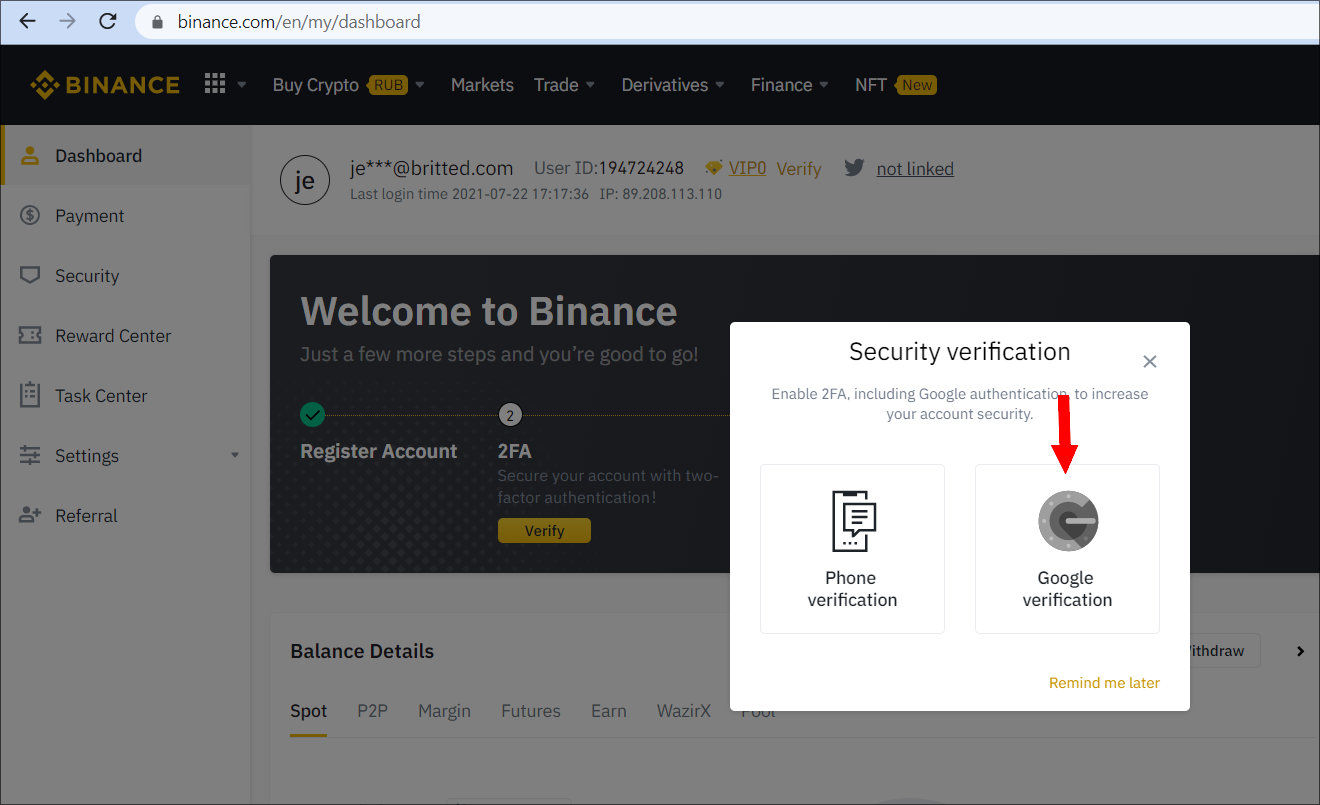The image size is (1320, 805).
Task: Click the User ID 194724248 text
Action: (609, 168)
